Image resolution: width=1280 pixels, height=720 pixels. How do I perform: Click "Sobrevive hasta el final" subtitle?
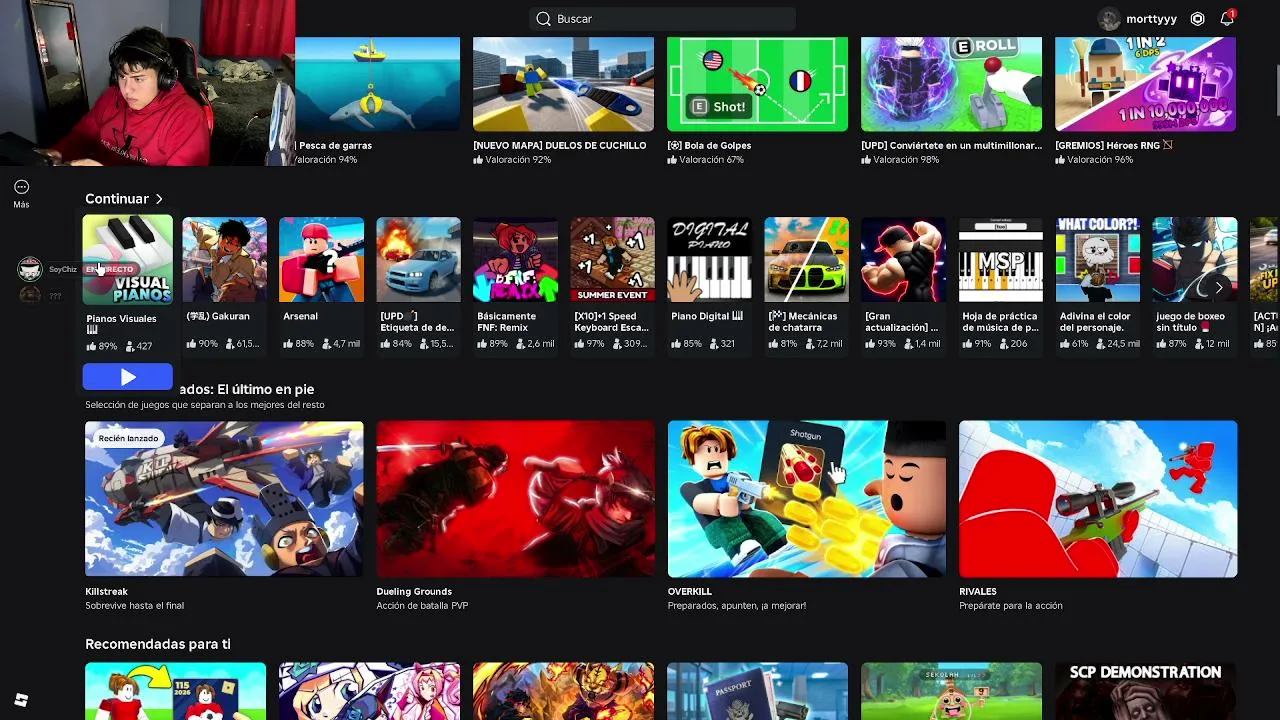[134, 606]
